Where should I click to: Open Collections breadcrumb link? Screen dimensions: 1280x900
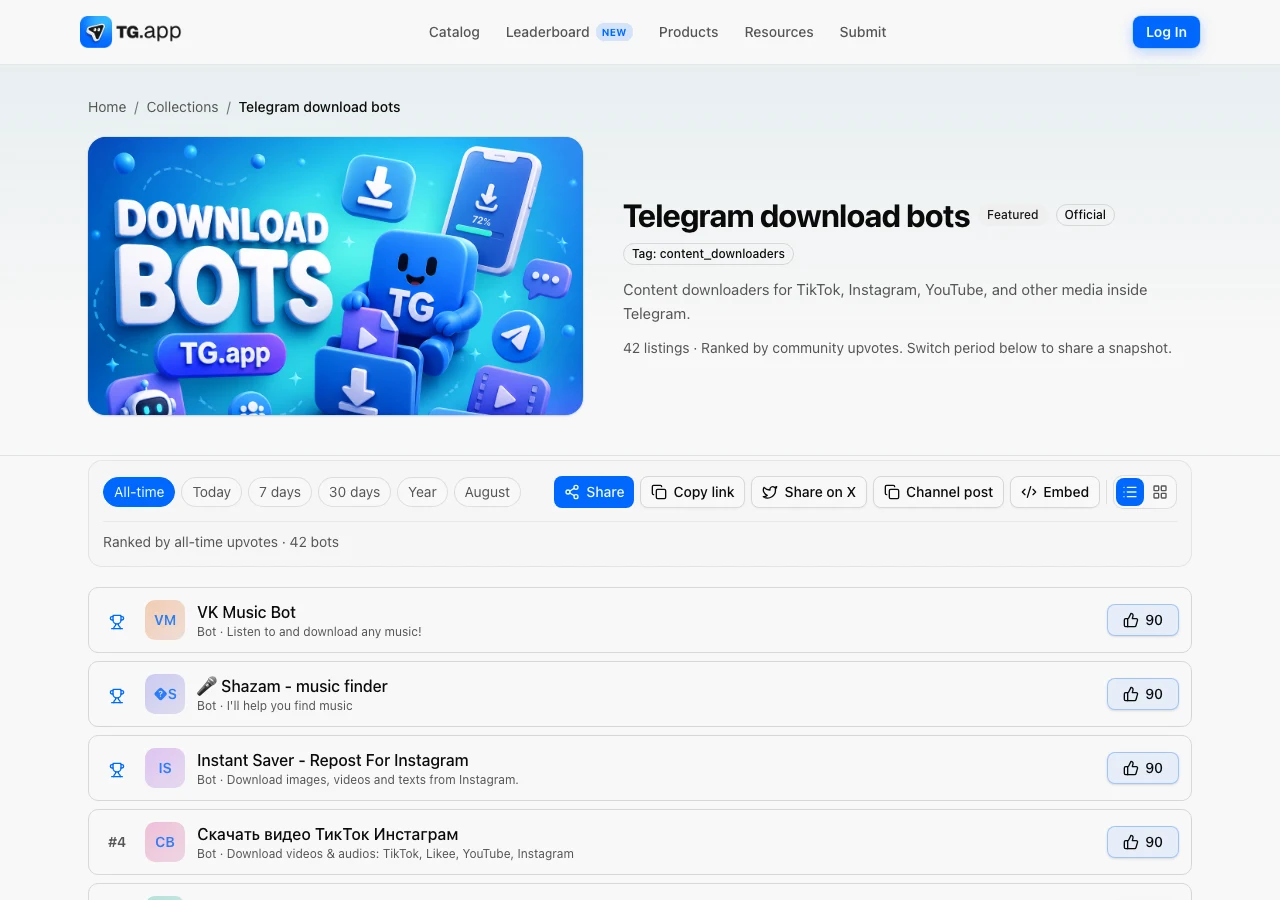(182, 107)
